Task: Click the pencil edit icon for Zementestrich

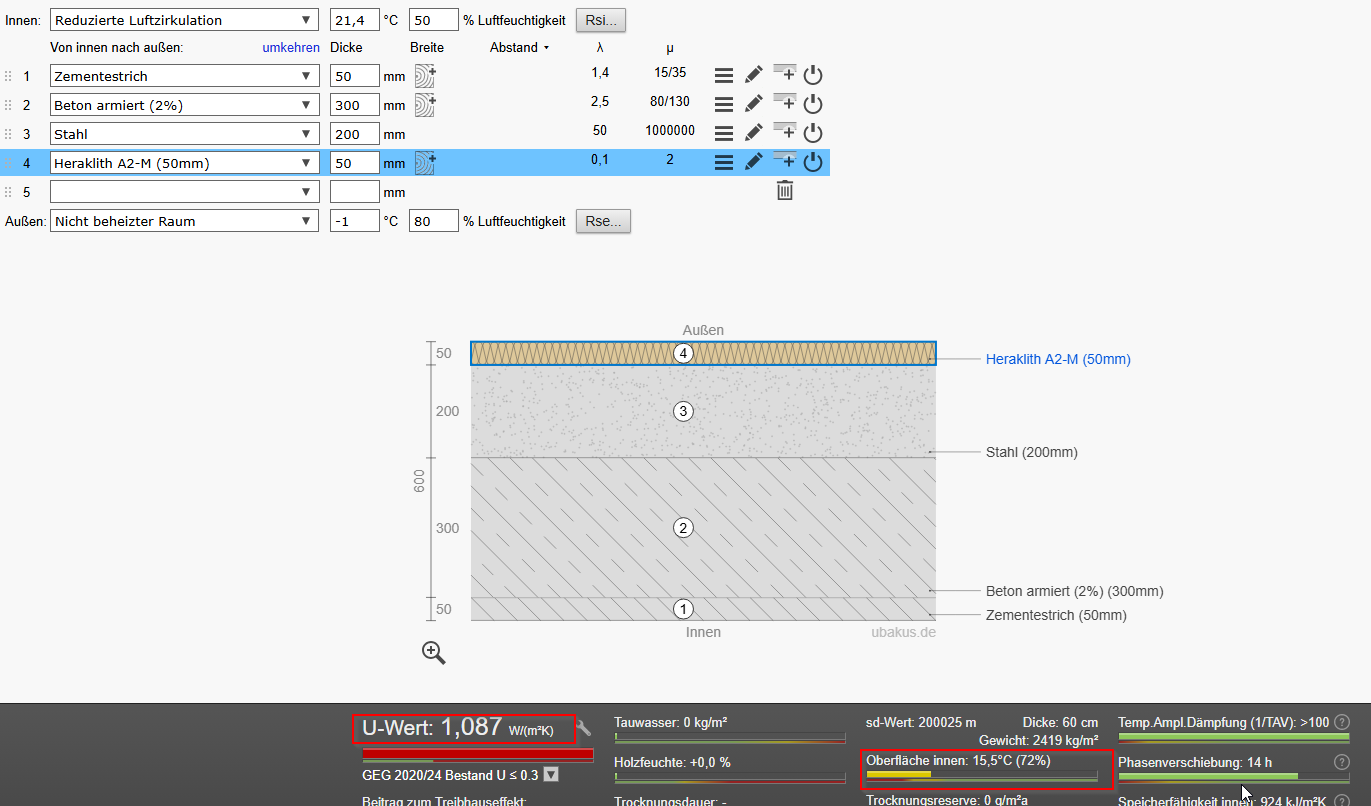Action: [x=754, y=76]
